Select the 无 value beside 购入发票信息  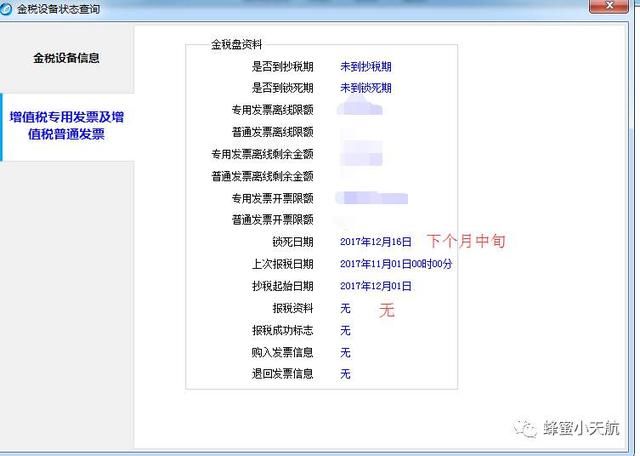[345, 352]
